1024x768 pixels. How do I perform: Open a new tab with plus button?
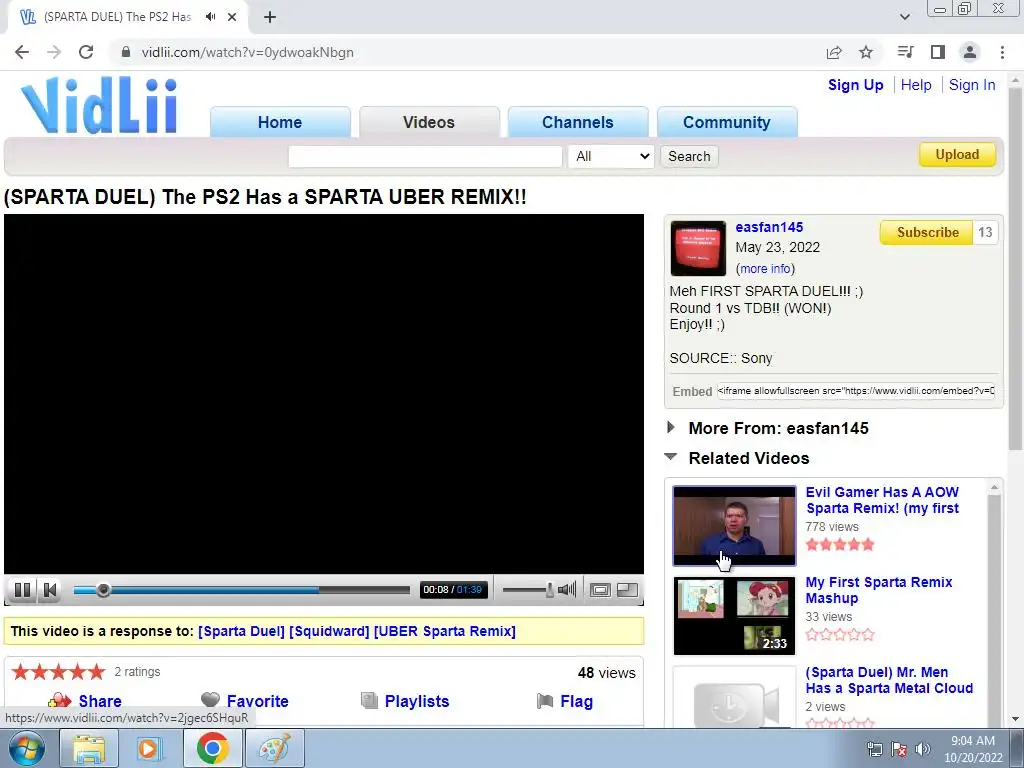(270, 18)
